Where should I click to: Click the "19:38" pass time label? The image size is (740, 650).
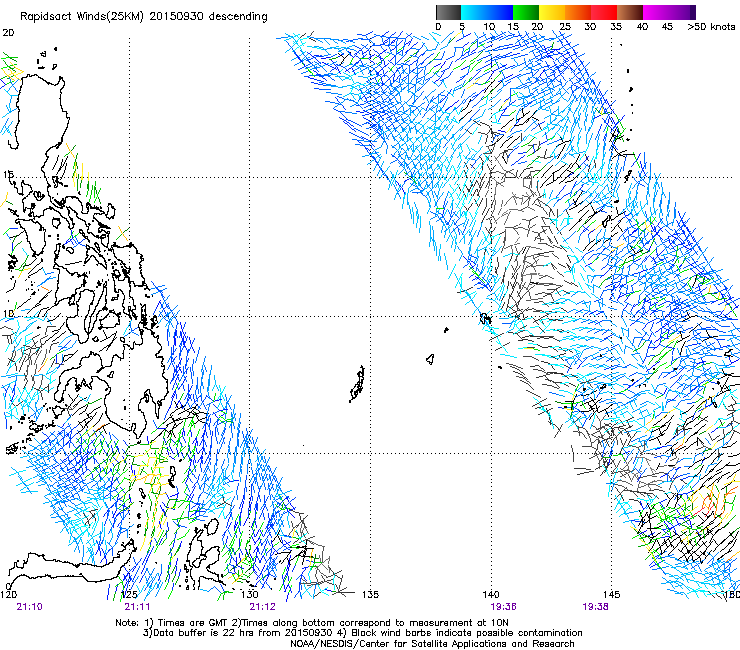596,607
